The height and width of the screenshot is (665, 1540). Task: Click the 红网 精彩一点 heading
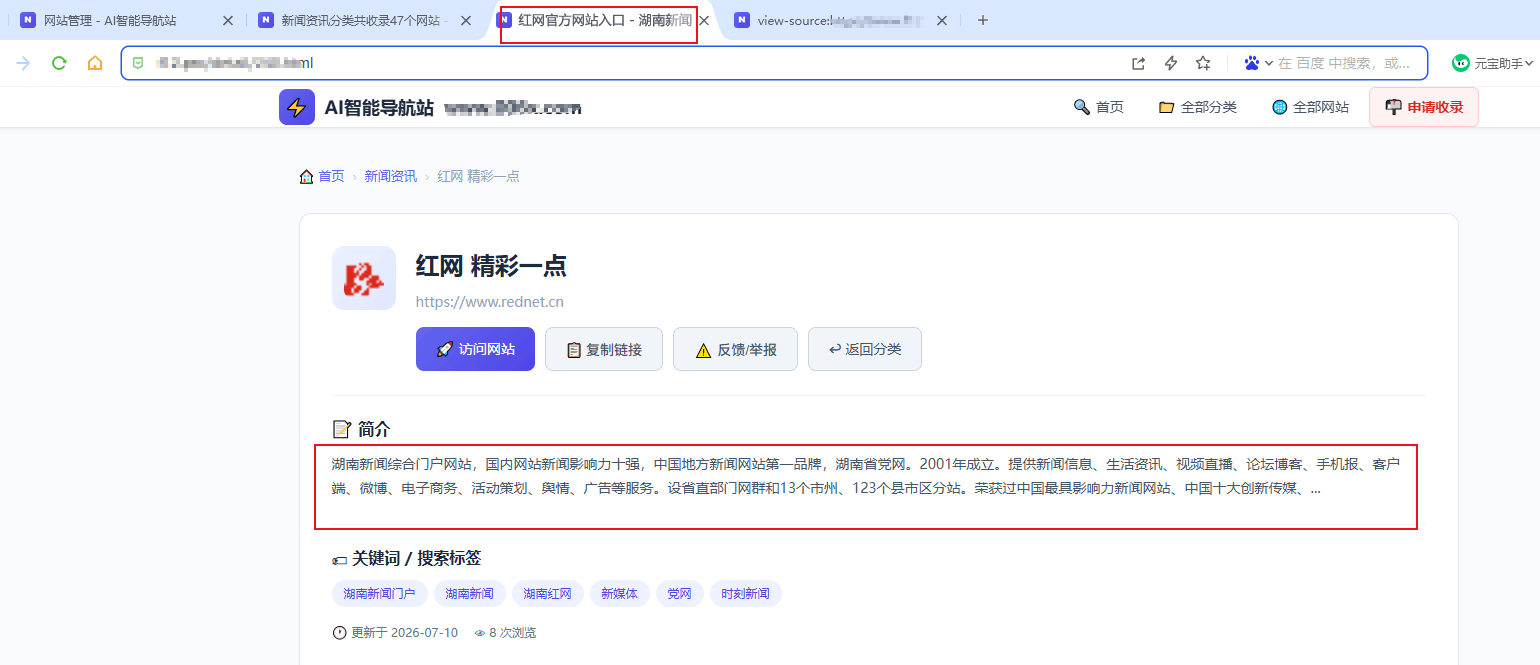491,266
